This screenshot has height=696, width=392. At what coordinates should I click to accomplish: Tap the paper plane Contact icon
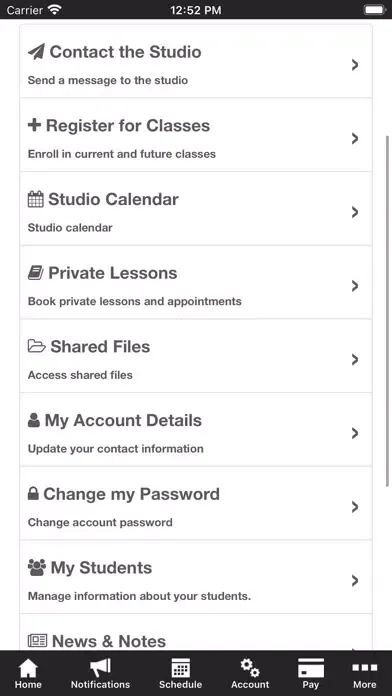tap(36, 52)
